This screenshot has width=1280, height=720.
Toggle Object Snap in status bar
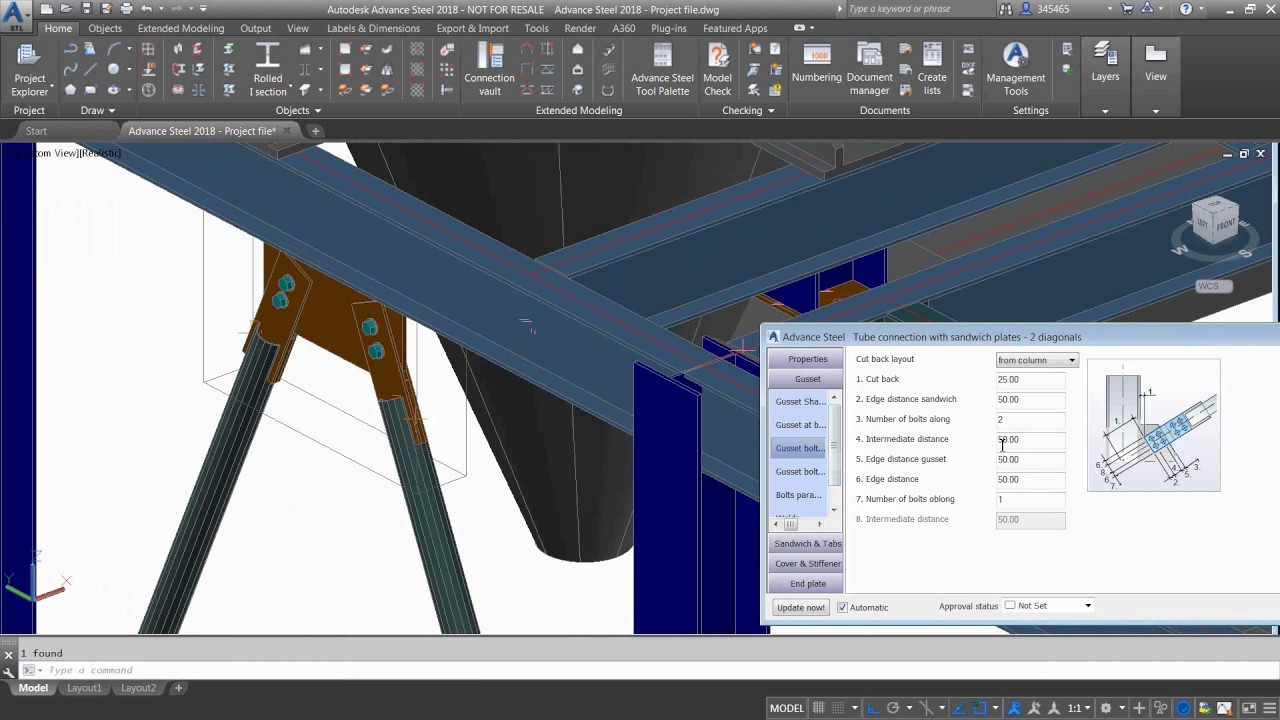pyautogui.click(x=980, y=708)
